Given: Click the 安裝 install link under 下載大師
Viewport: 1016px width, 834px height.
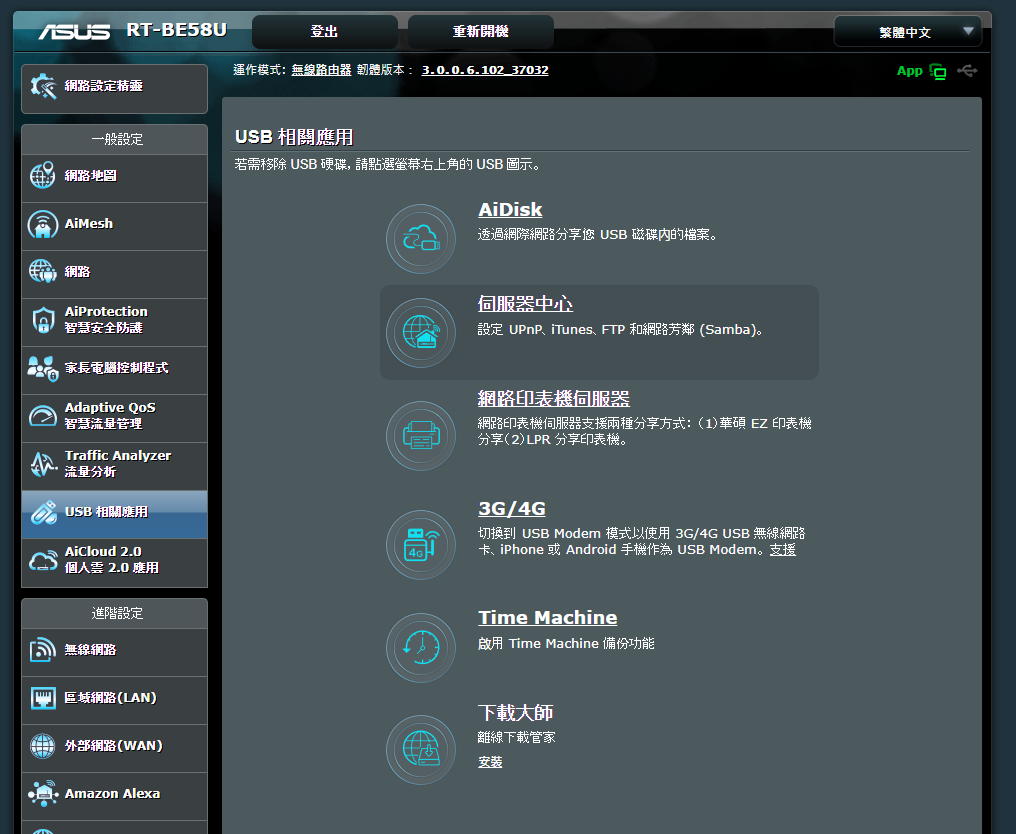Looking at the screenshot, I should coord(490,762).
